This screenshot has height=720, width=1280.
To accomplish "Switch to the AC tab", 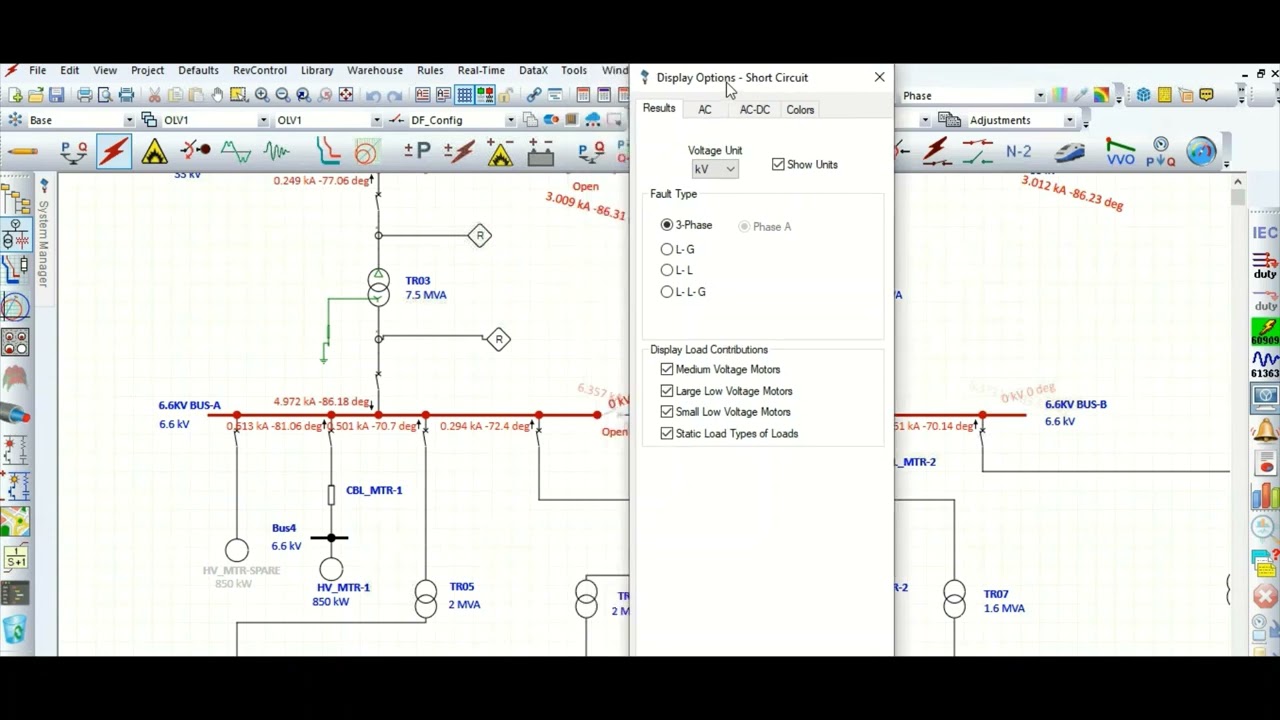I will coord(705,110).
